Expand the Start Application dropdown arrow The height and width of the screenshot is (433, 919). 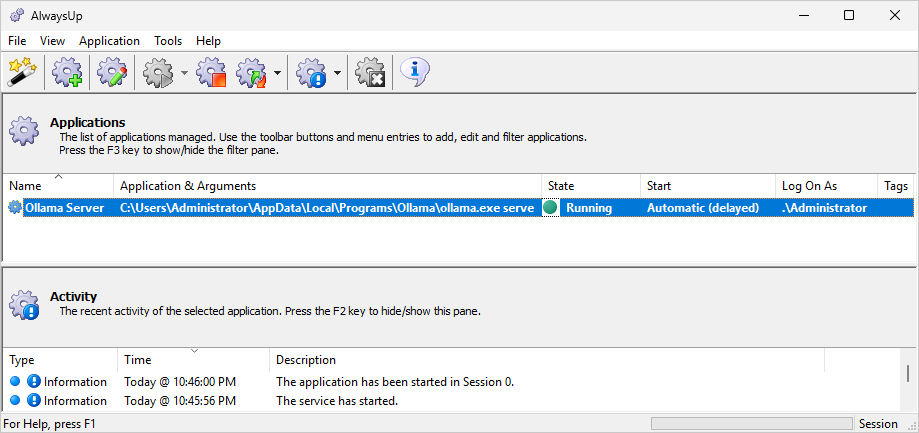(184, 73)
